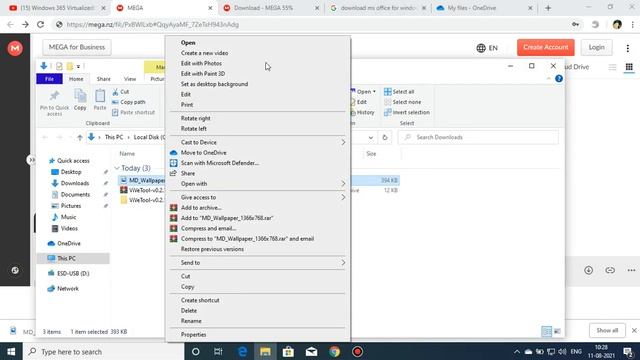The width and height of the screenshot is (640, 360).
Task: Click the Explorer help icon
Action: pos(559,79)
